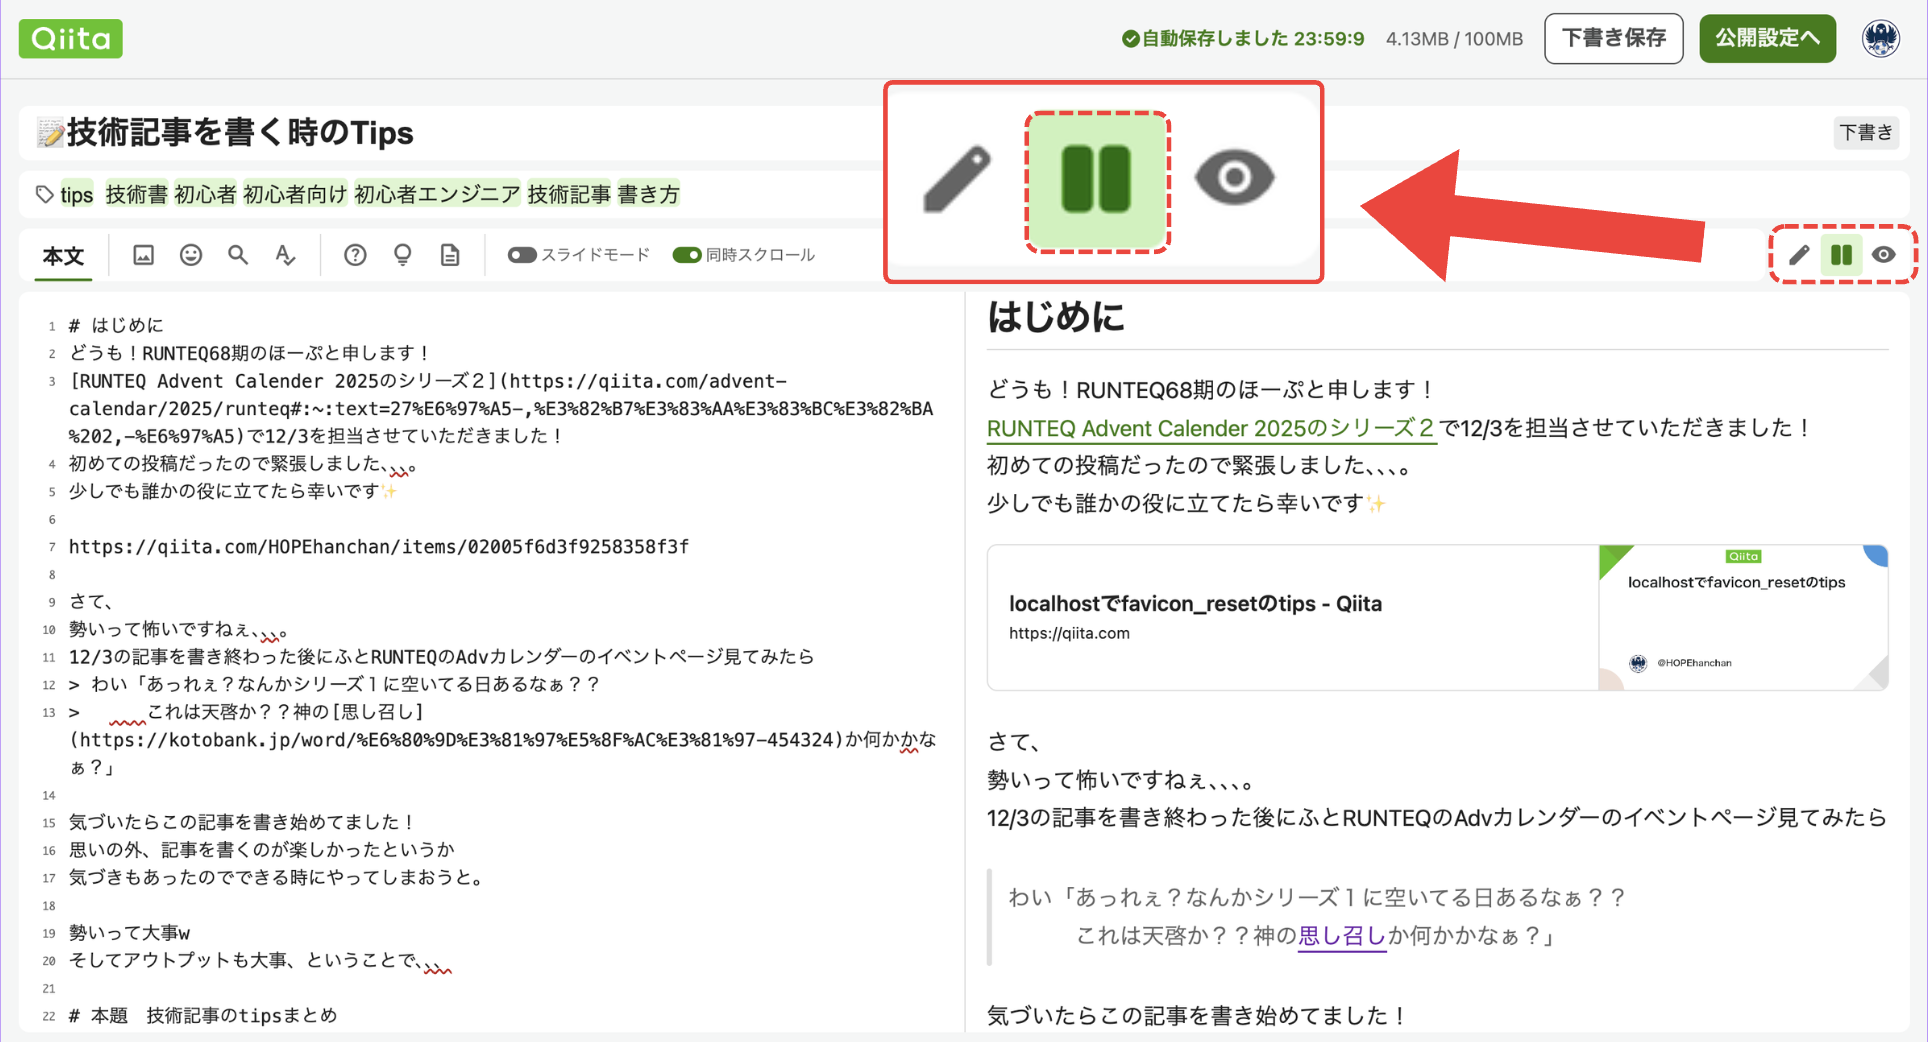
Task: Open the writing tips lightbulb icon
Action: [402, 255]
